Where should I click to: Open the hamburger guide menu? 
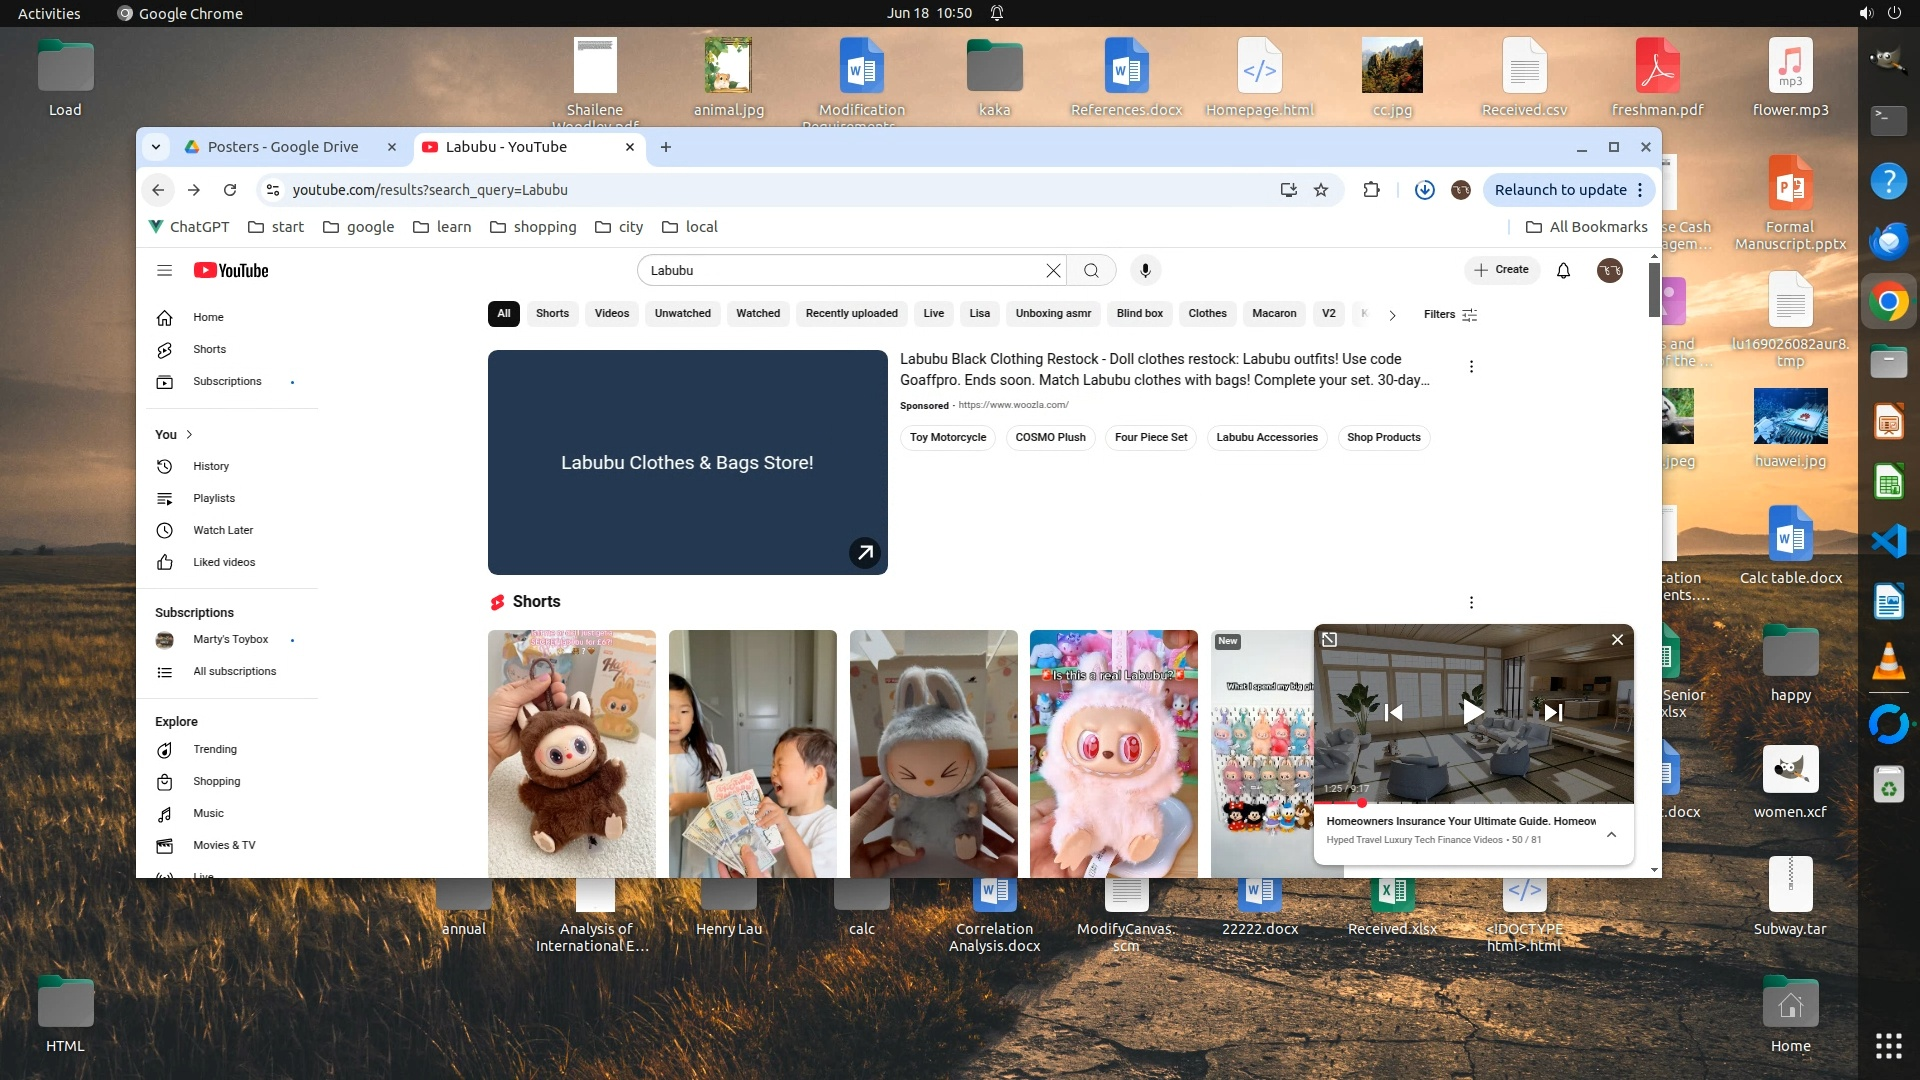[x=165, y=270]
